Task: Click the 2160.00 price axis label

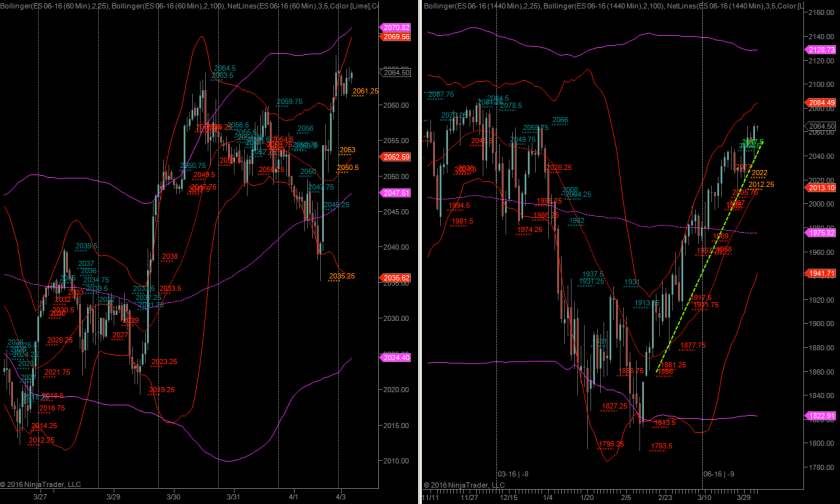Action: pos(821,12)
